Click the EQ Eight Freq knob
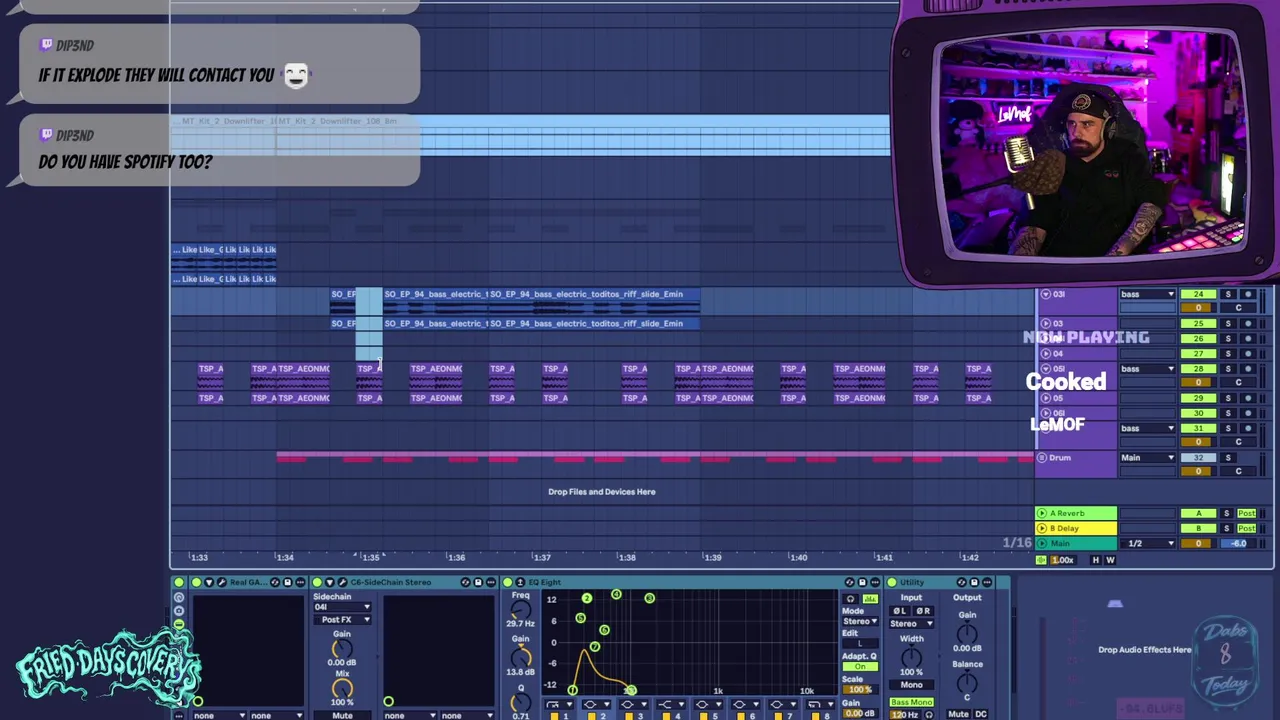Viewport: 1280px width, 720px height. (520, 610)
